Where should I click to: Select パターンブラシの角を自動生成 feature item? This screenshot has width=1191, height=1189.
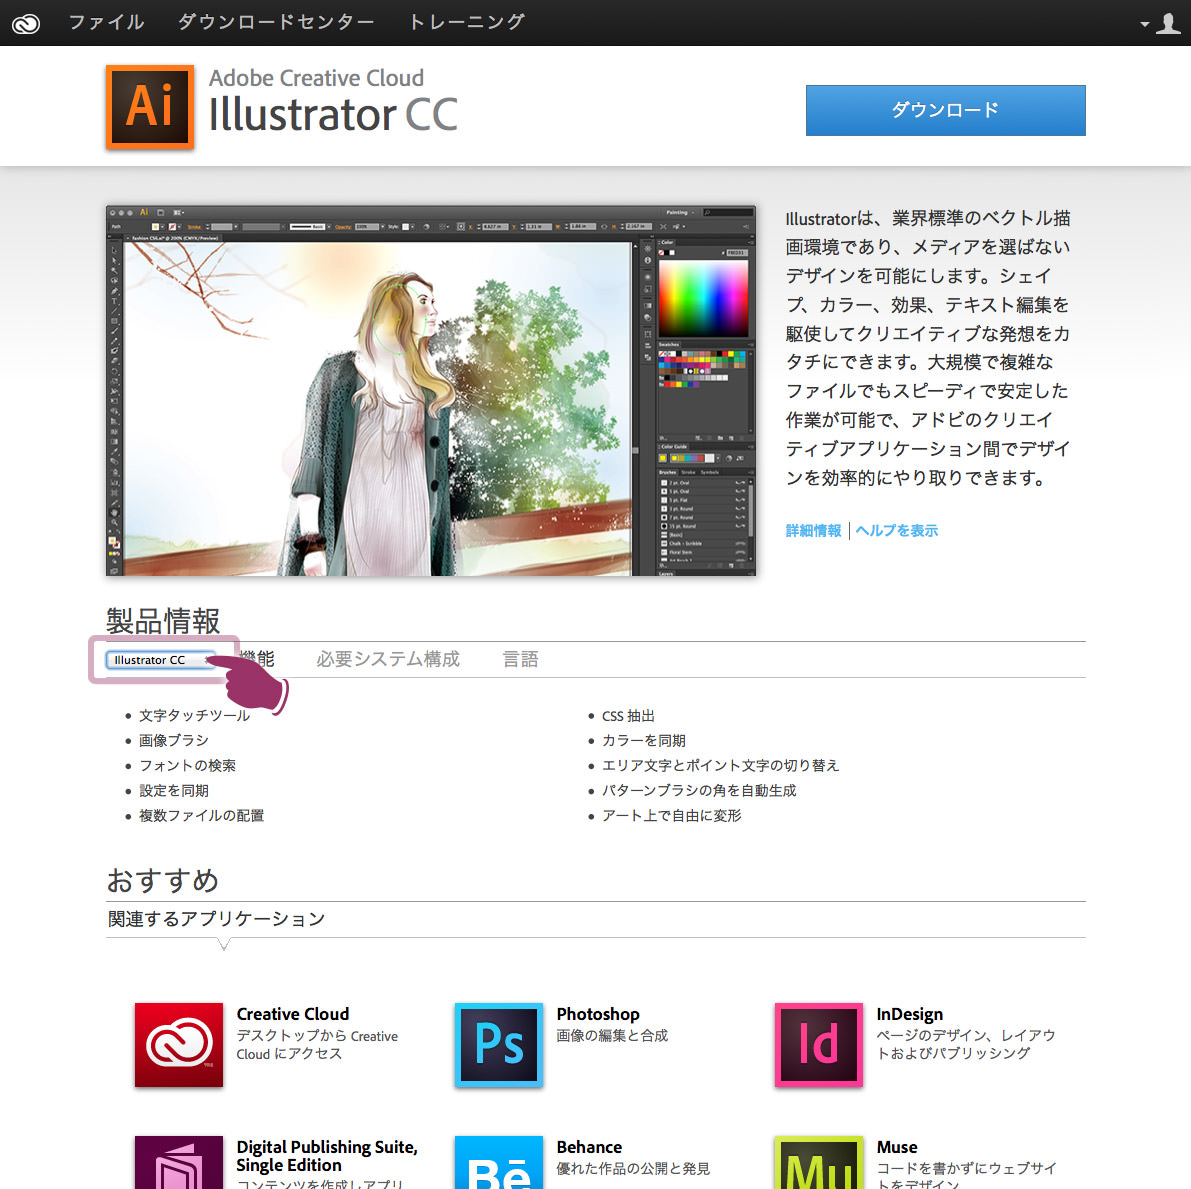(x=699, y=791)
